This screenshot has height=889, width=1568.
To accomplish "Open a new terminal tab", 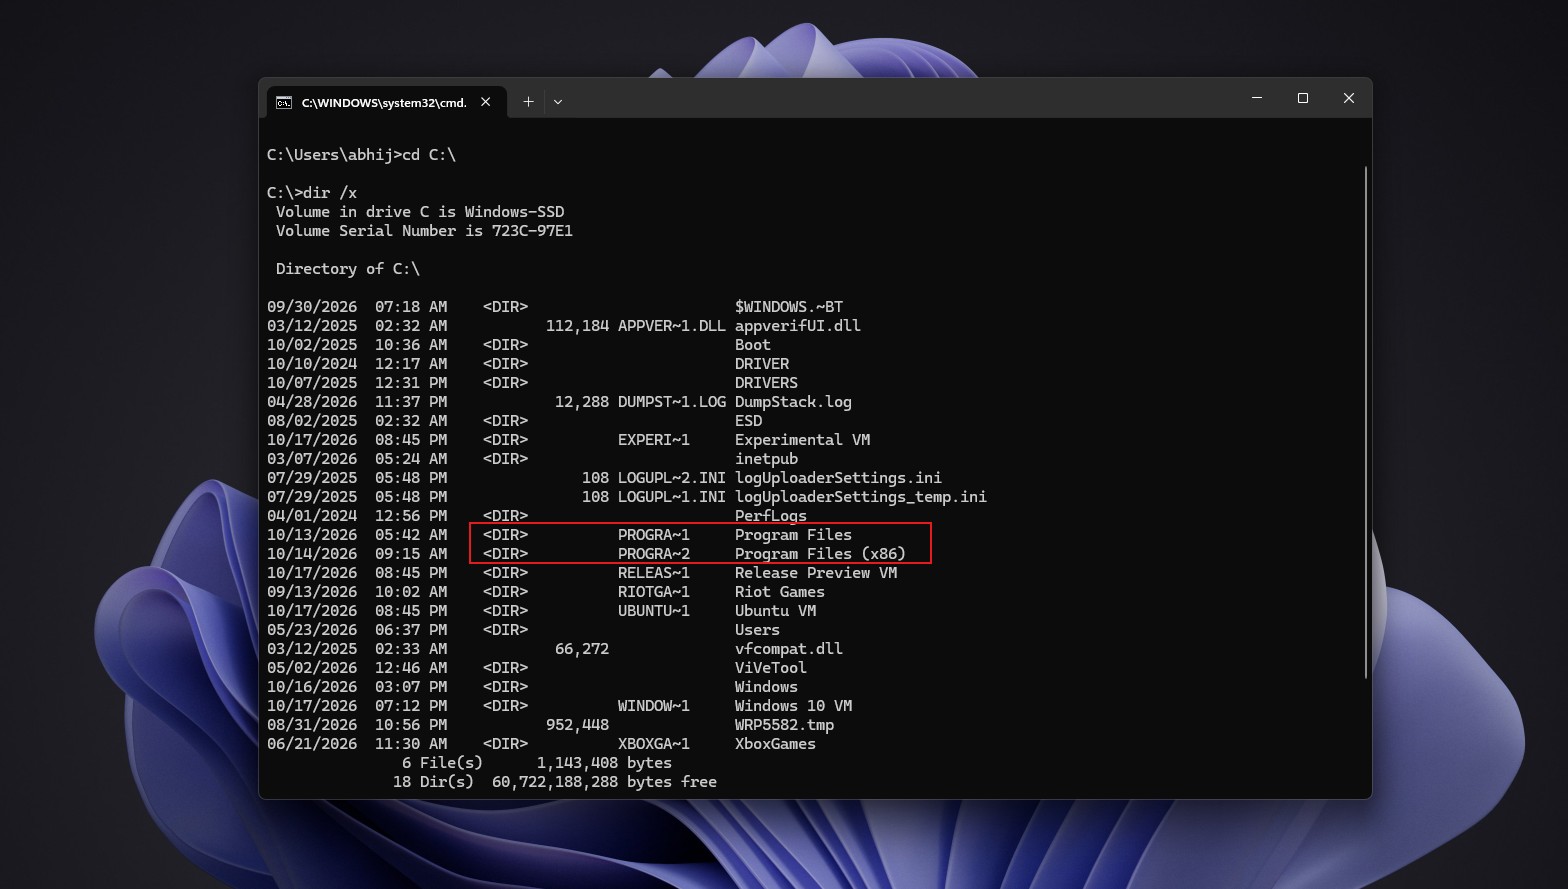I will click(528, 102).
